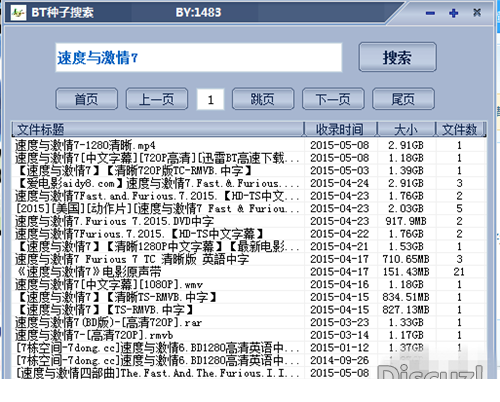The width and height of the screenshot is (500, 402).
Task: Select 速度与激情7-[高清720P].rmvb entry
Action: [x=248, y=335]
